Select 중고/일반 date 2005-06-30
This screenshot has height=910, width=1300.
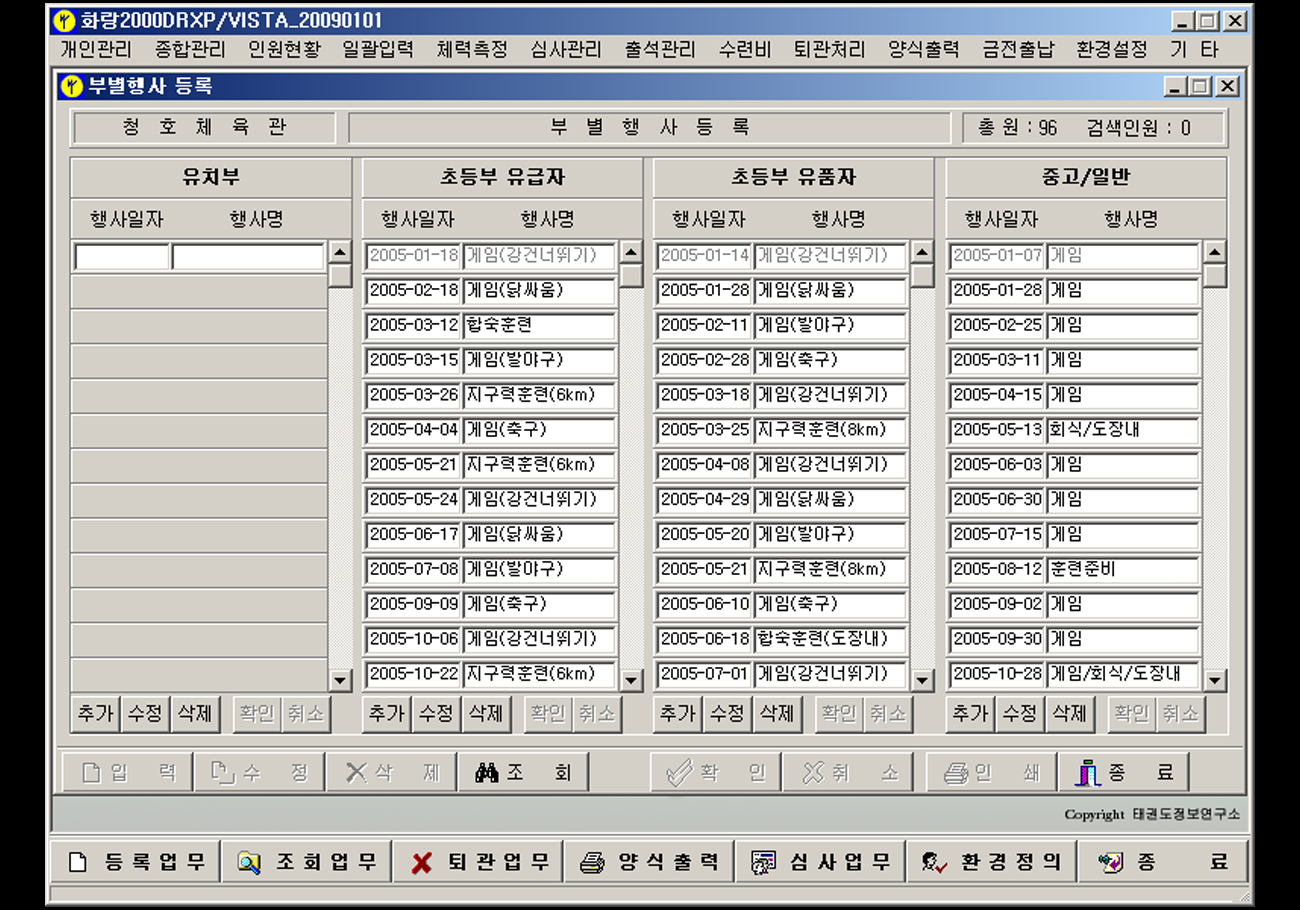point(996,500)
